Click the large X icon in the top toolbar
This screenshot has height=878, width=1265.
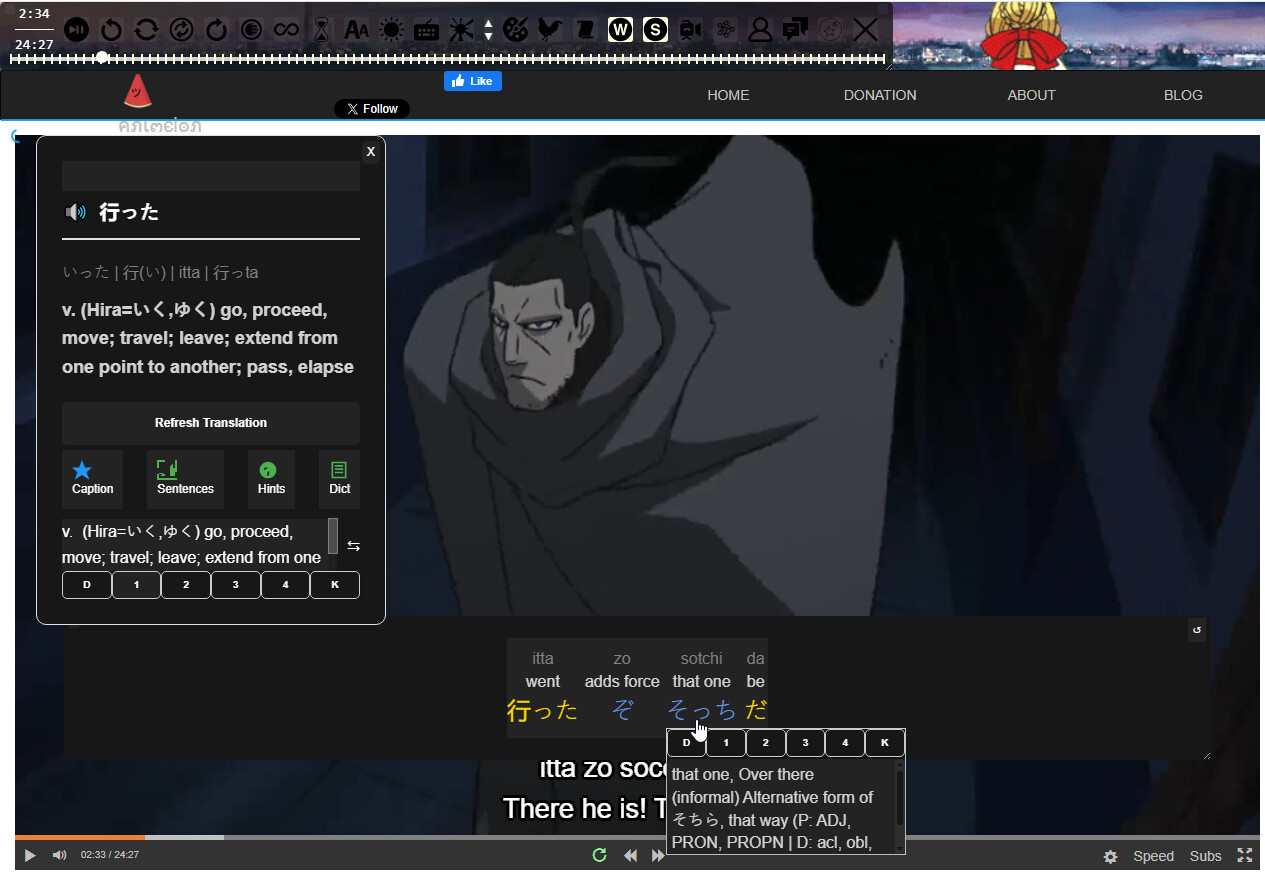pos(865,30)
